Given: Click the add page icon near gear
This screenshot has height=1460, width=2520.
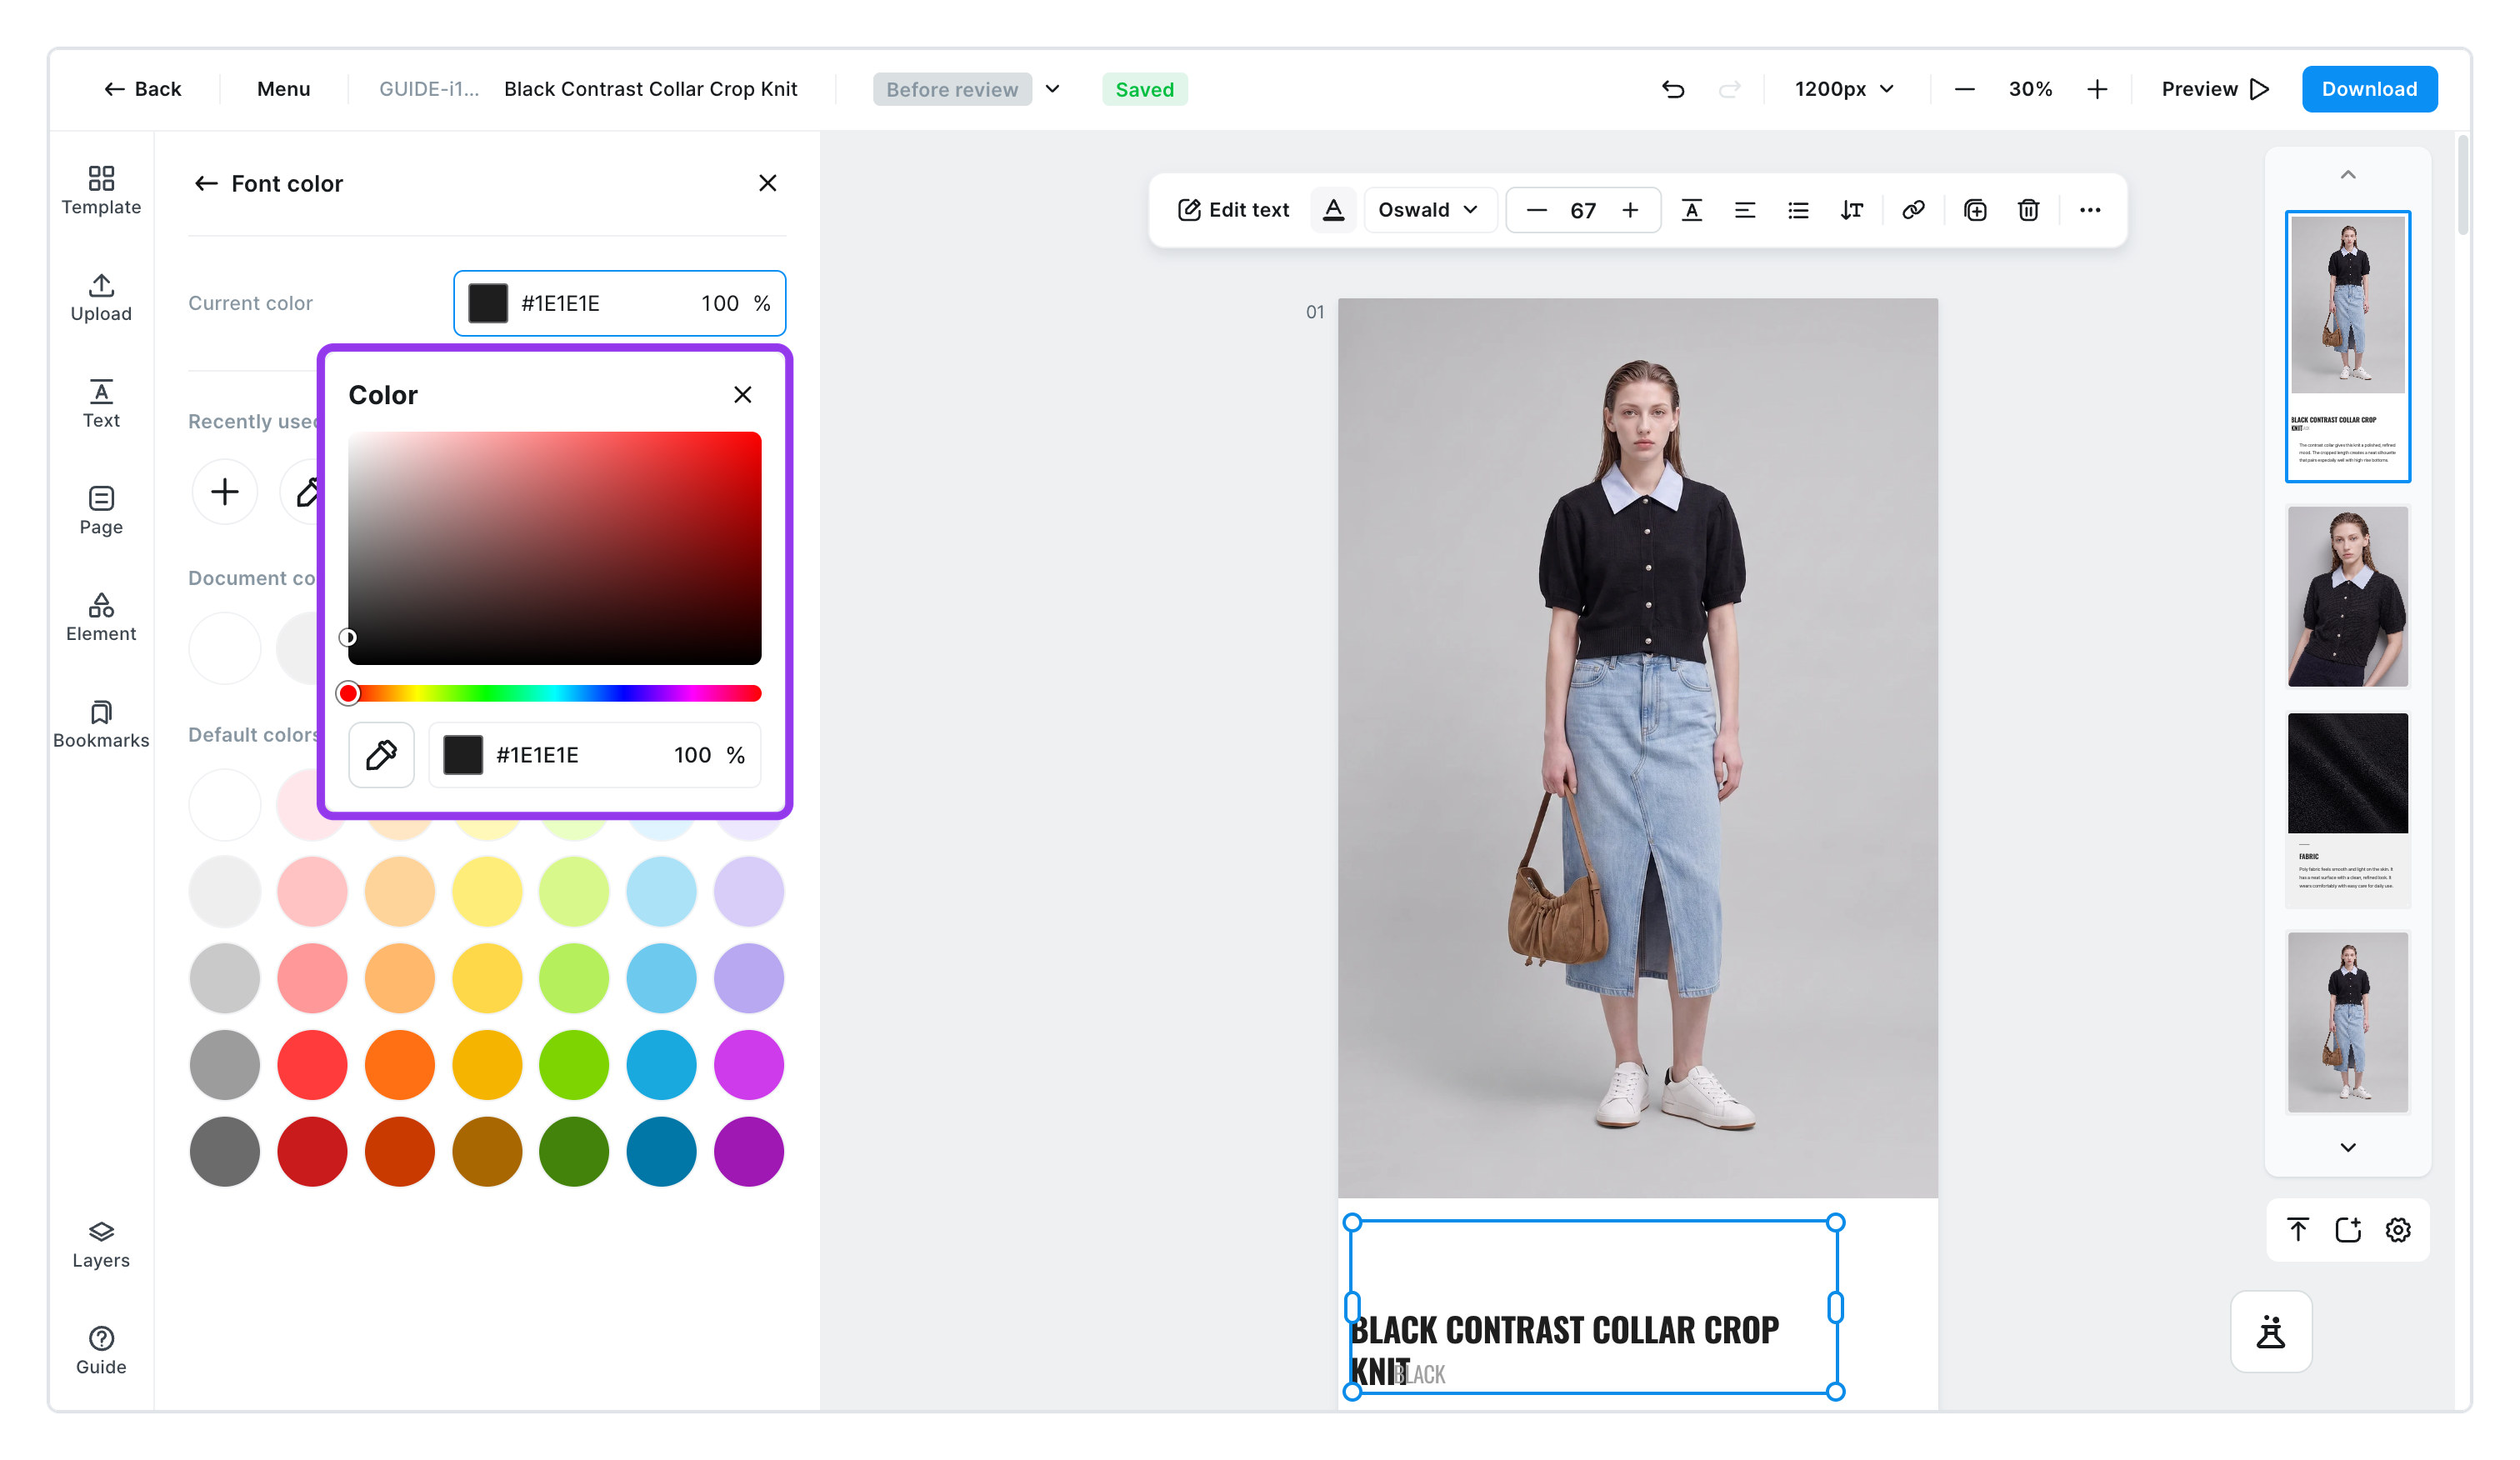Looking at the screenshot, I should 2348,1230.
